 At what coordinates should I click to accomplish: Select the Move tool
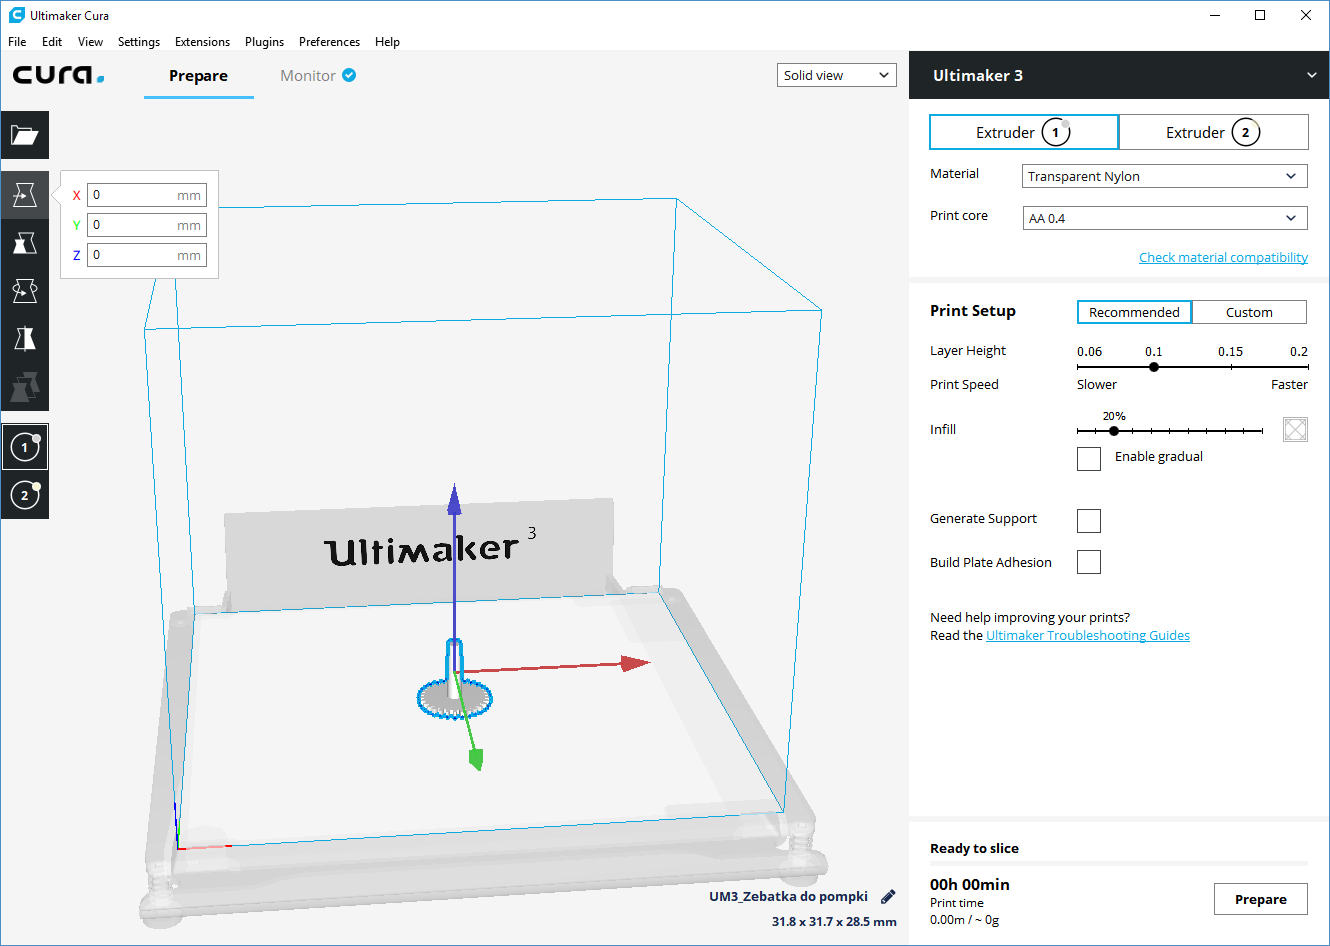coord(25,195)
